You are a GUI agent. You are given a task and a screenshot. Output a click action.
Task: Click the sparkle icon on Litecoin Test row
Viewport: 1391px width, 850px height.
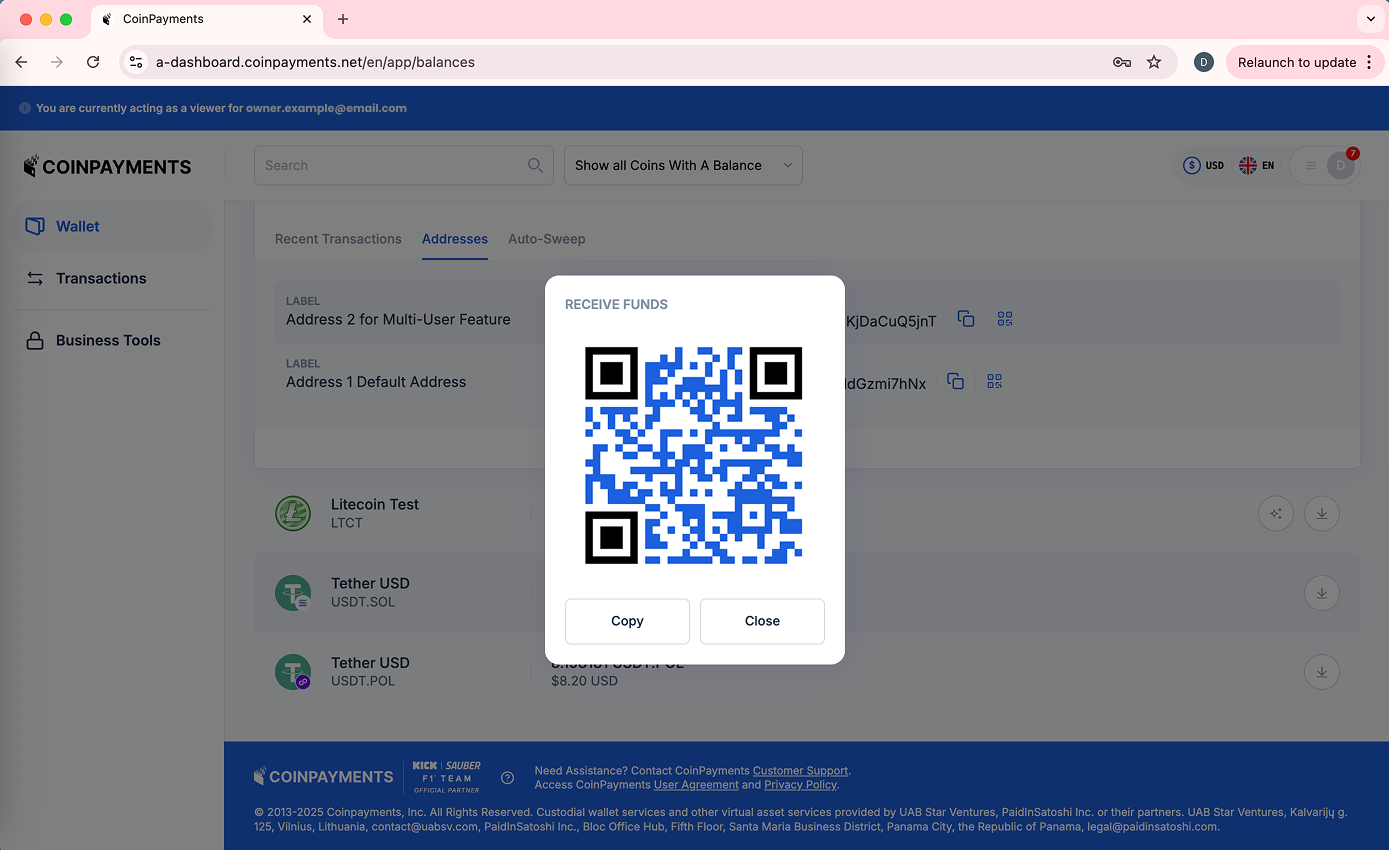[1275, 514]
